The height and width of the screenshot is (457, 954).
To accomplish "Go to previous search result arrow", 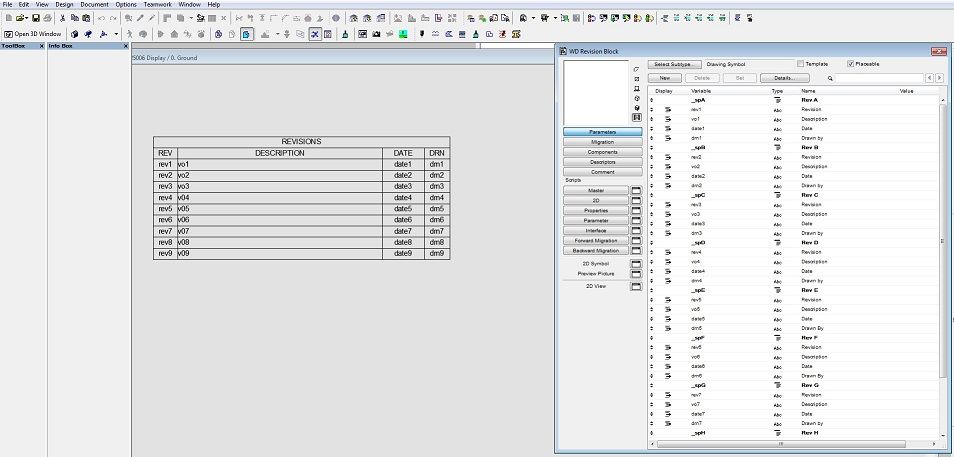I will point(929,78).
